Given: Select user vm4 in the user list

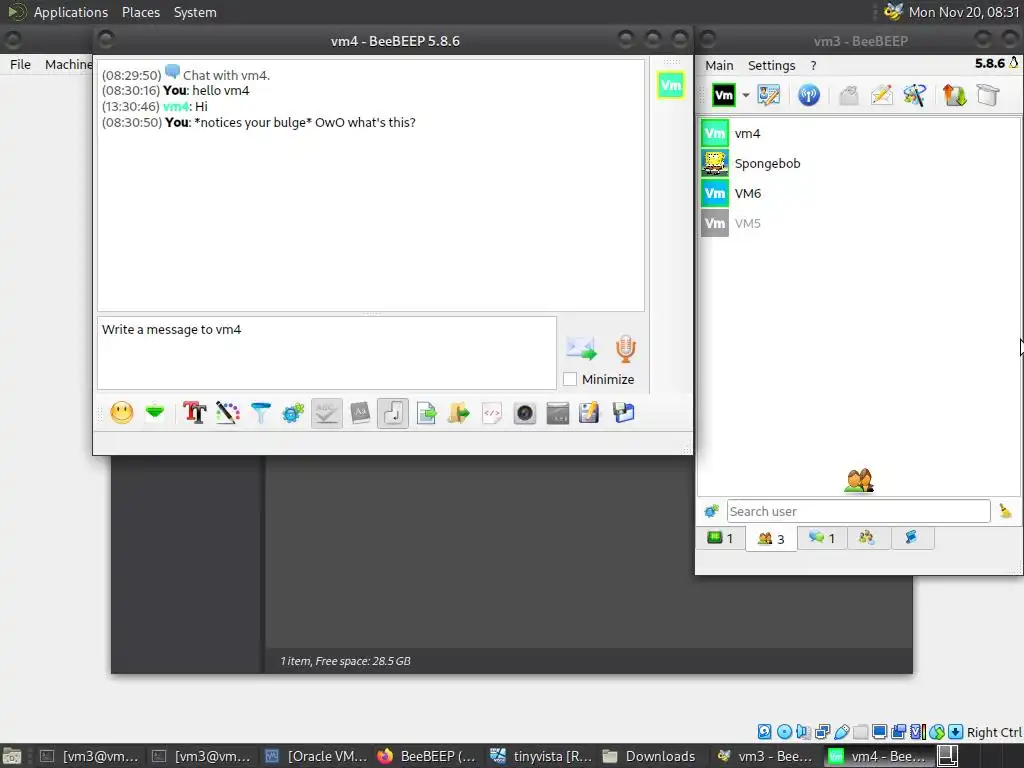Looking at the screenshot, I should [859, 133].
